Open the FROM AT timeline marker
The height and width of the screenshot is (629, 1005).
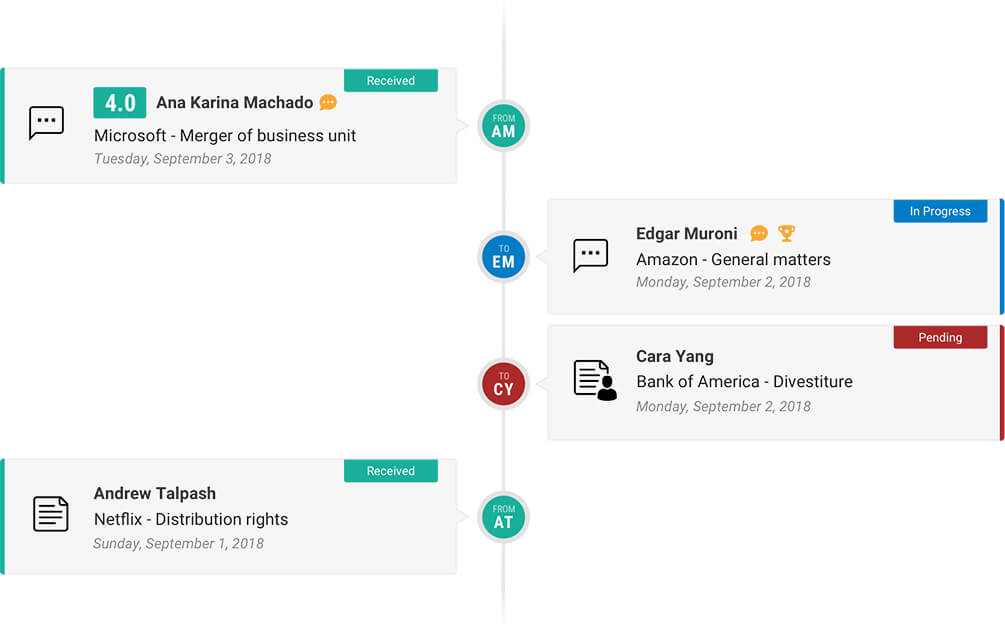503,517
